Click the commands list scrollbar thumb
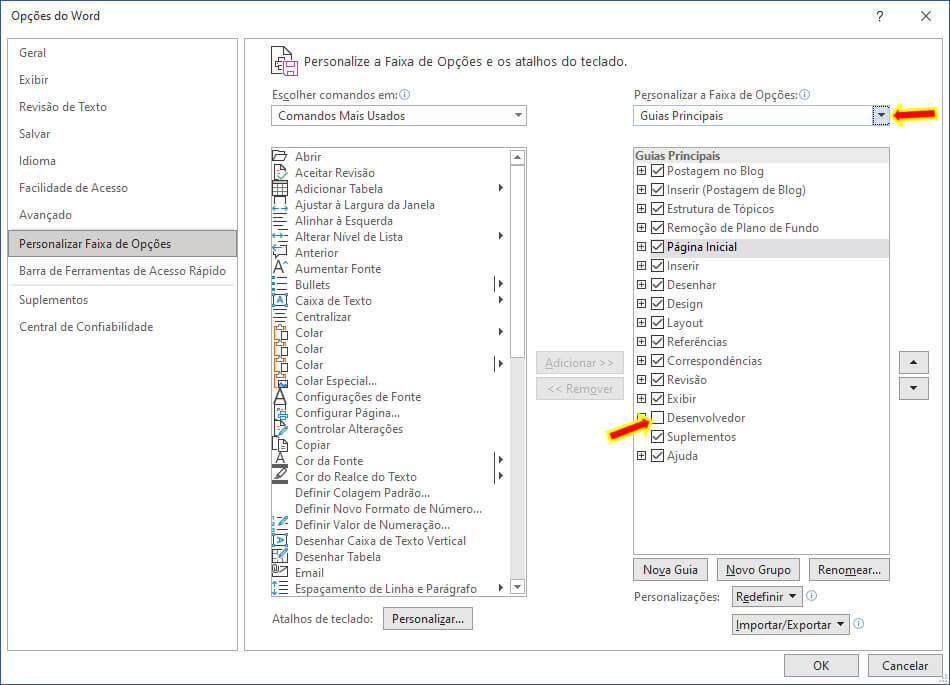 point(517,261)
